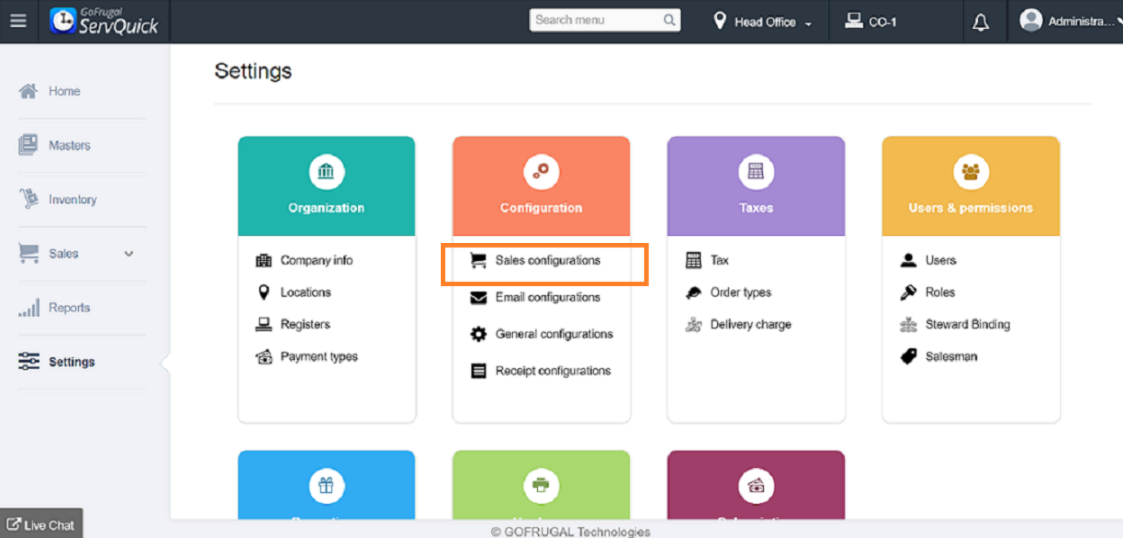The image size is (1124, 546).
Task: Open Steward Binding link
Action: (x=967, y=325)
